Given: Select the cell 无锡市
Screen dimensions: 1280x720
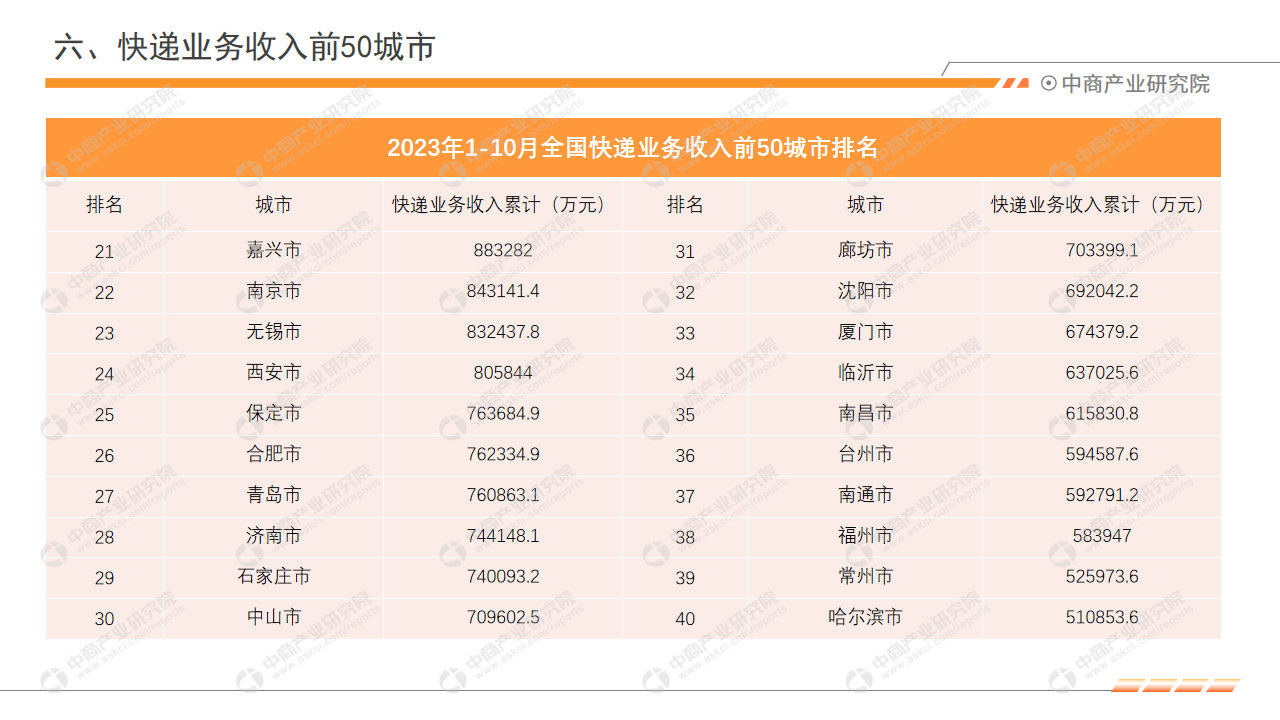Looking at the screenshot, I should coord(274,331).
